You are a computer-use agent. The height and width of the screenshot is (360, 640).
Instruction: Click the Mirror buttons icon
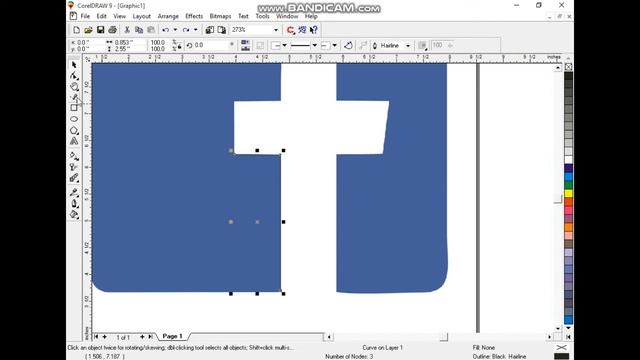pos(245,45)
